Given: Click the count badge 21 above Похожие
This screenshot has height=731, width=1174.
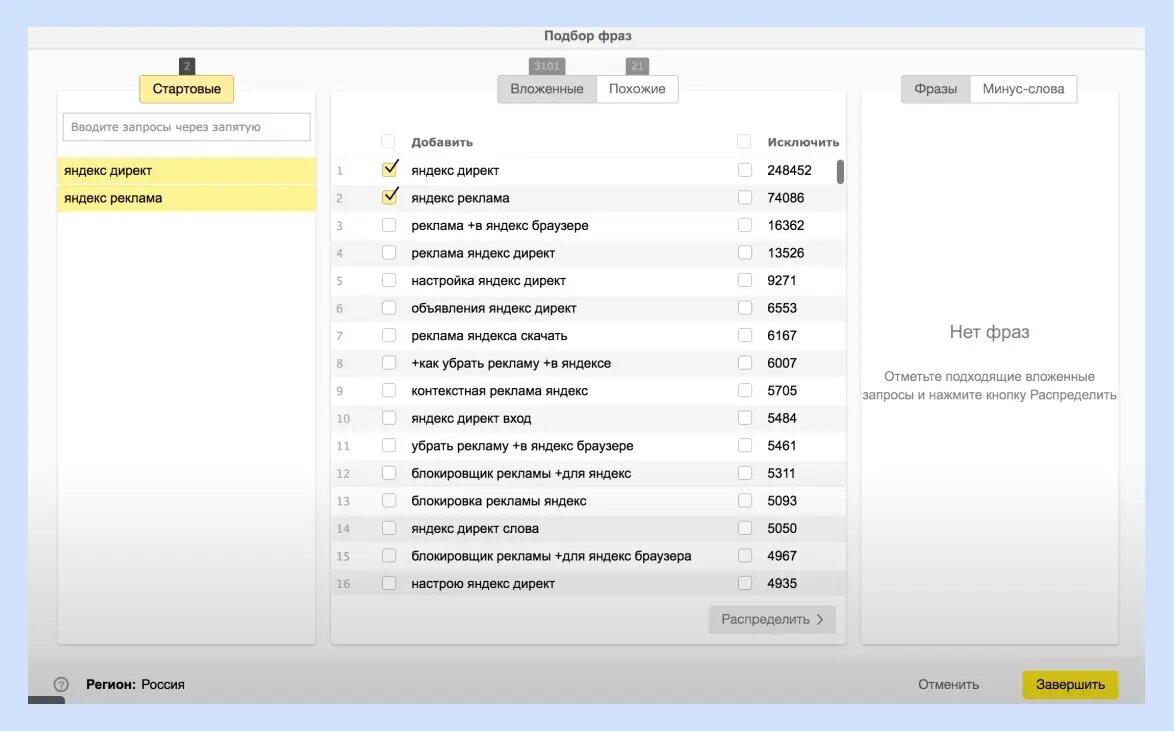Looking at the screenshot, I should (x=637, y=66).
